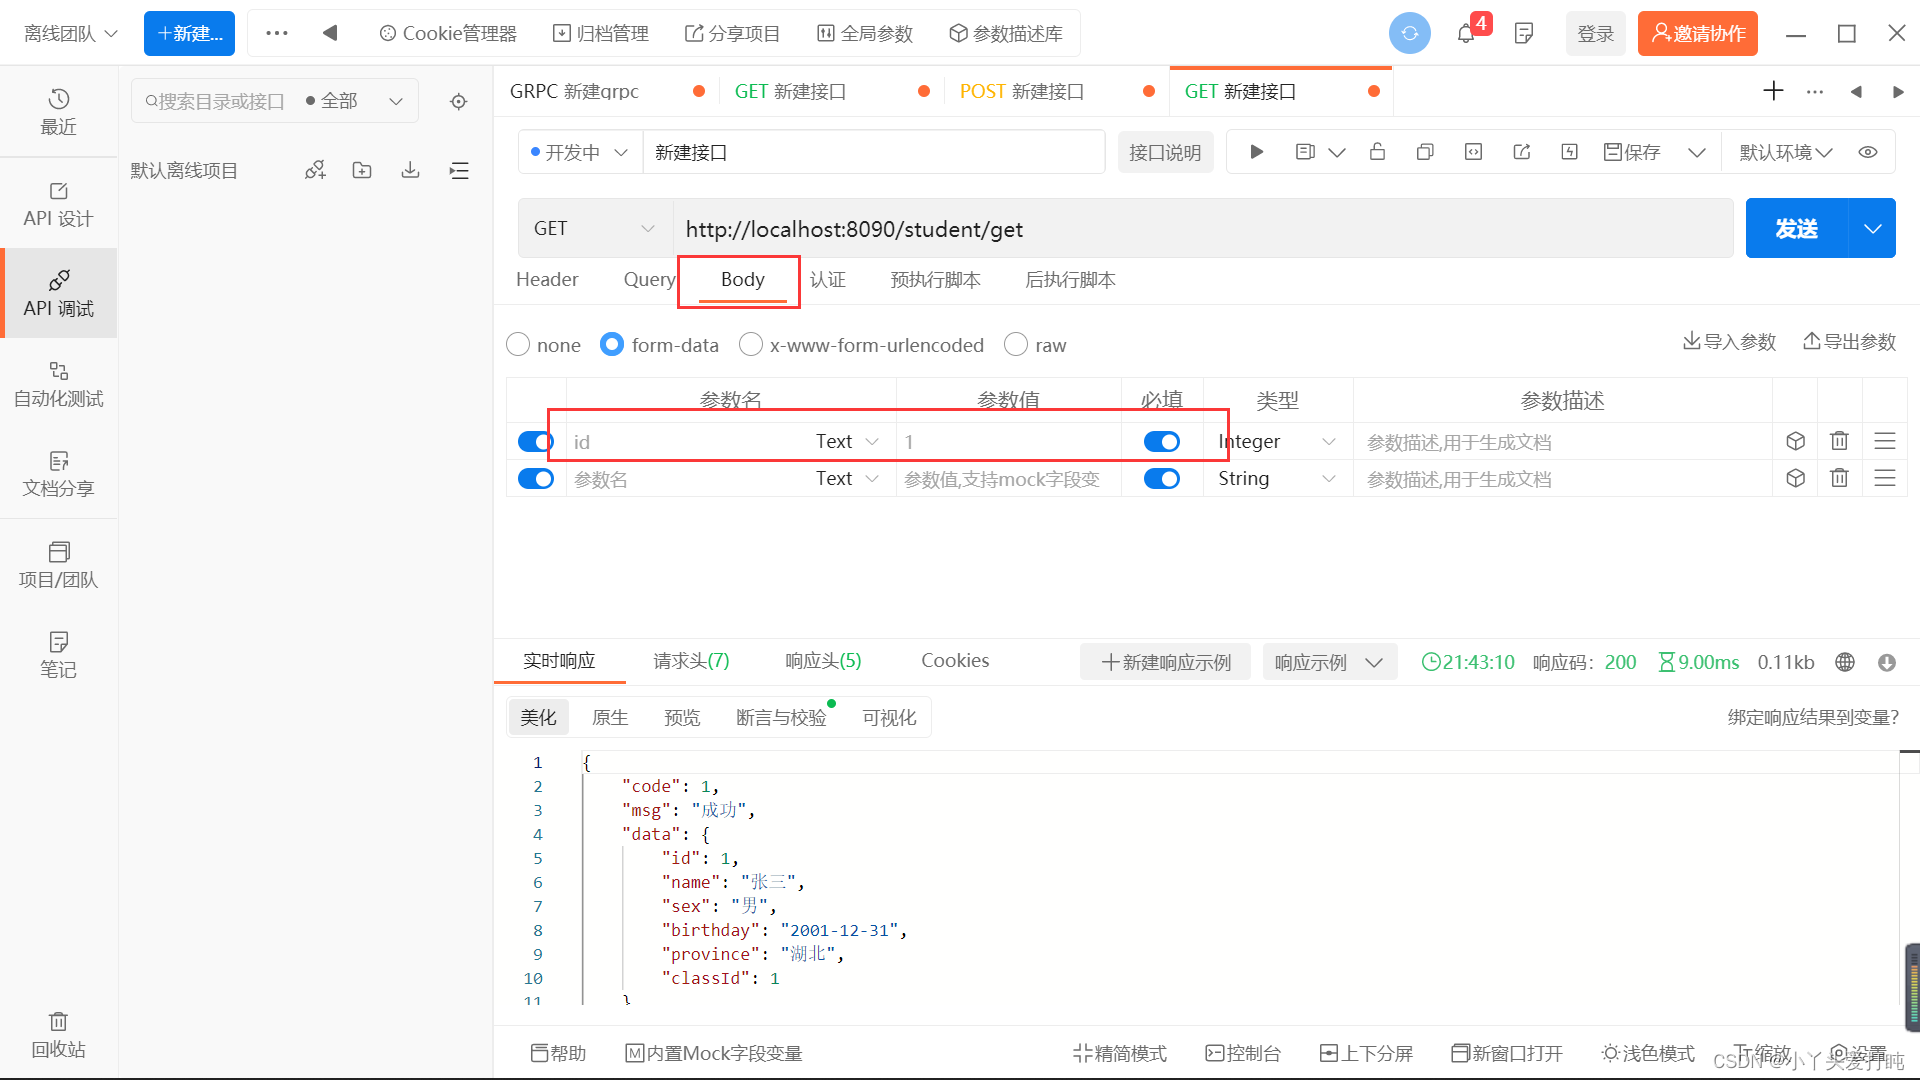Delete the id parameter row

[1839, 441]
